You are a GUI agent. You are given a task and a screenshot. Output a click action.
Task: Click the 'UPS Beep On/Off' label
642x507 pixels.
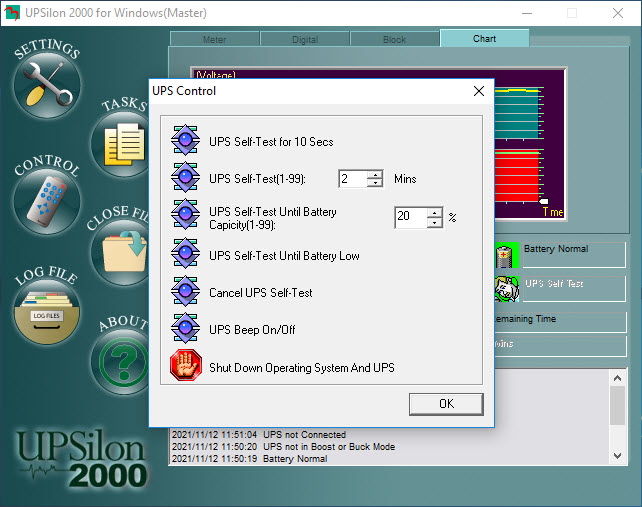(x=252, y=330)
